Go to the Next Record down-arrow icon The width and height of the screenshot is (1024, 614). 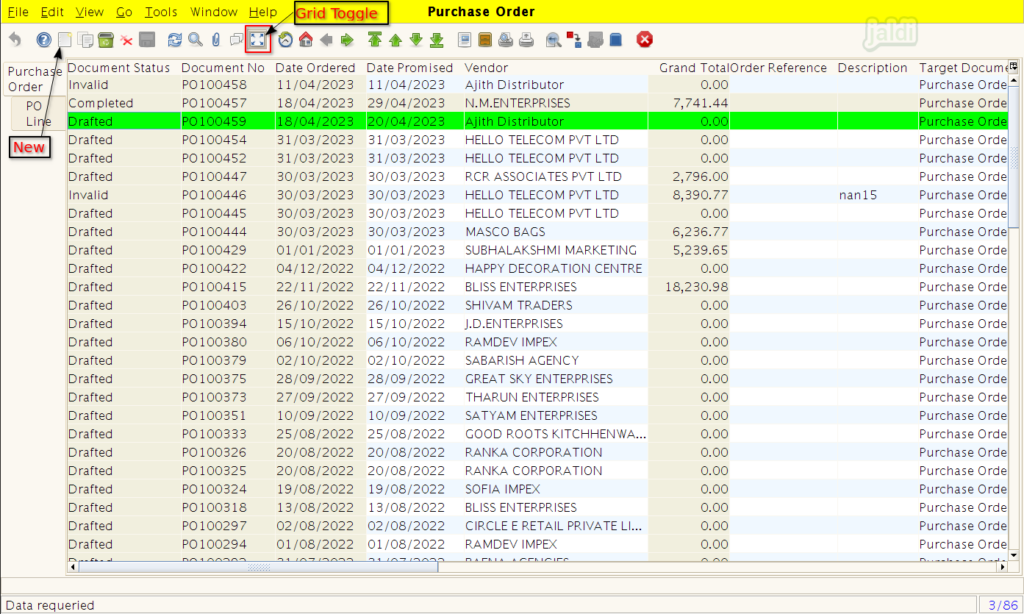(416, 40)
